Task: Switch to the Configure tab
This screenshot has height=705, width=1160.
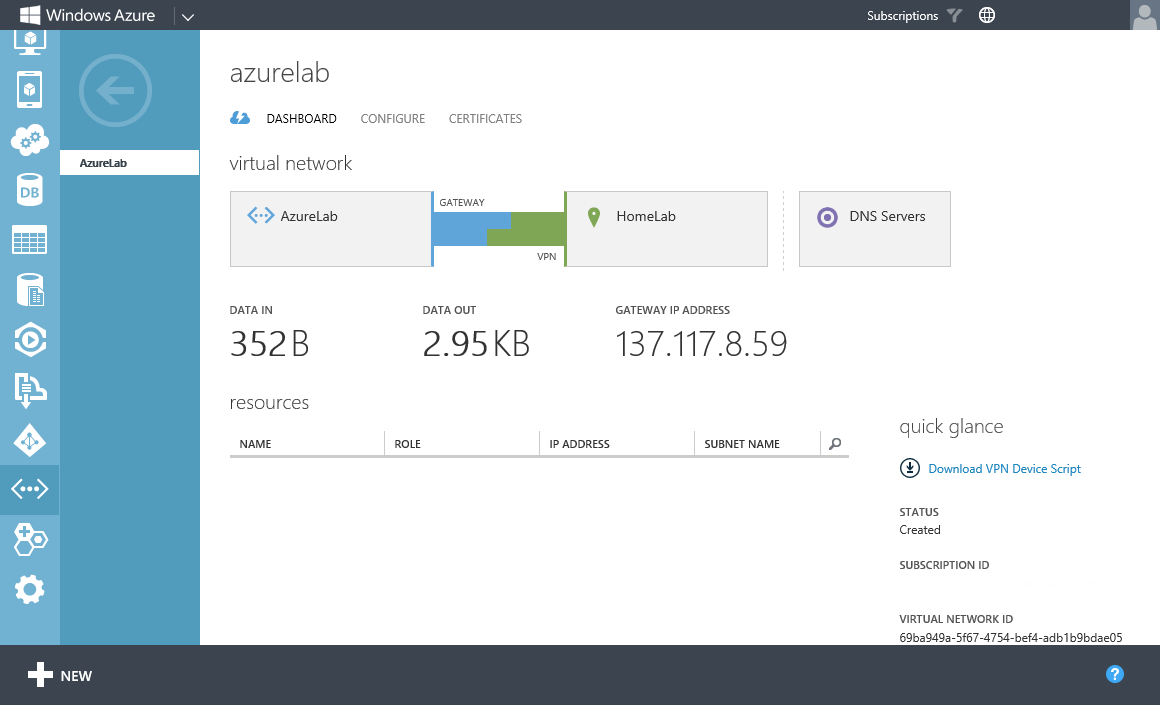Action: click(392, 119)
